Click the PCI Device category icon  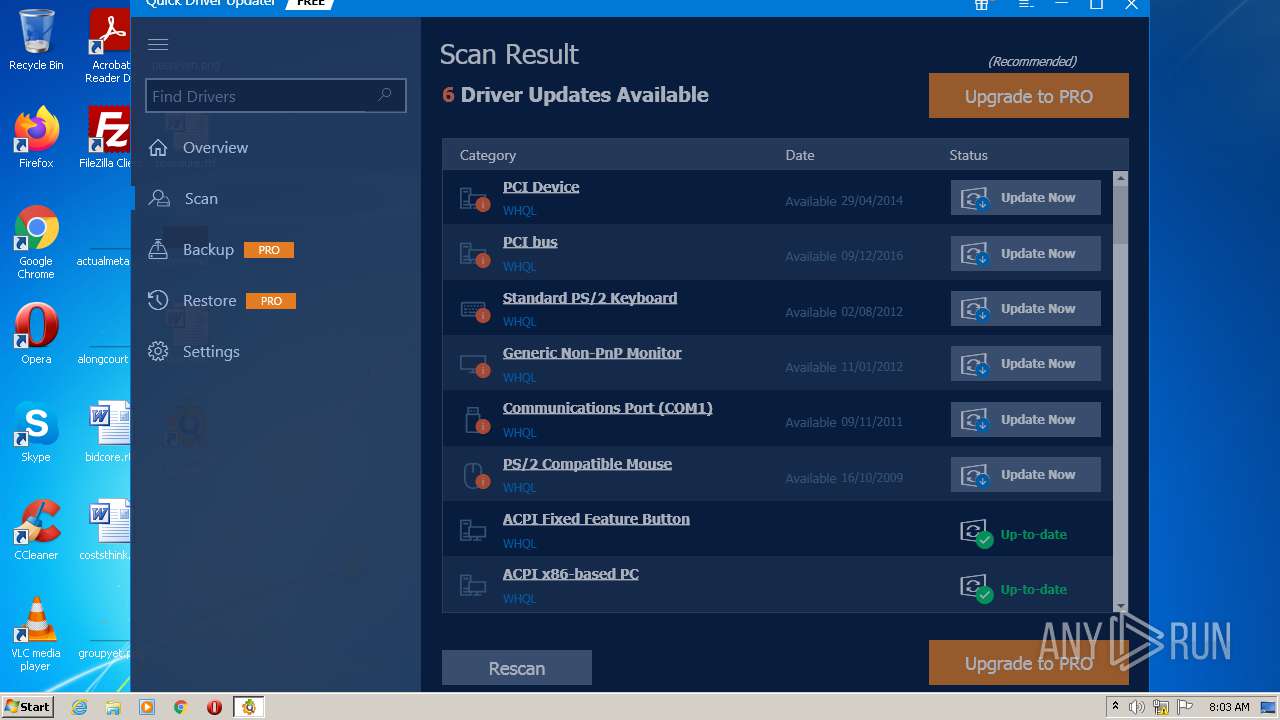474,199
